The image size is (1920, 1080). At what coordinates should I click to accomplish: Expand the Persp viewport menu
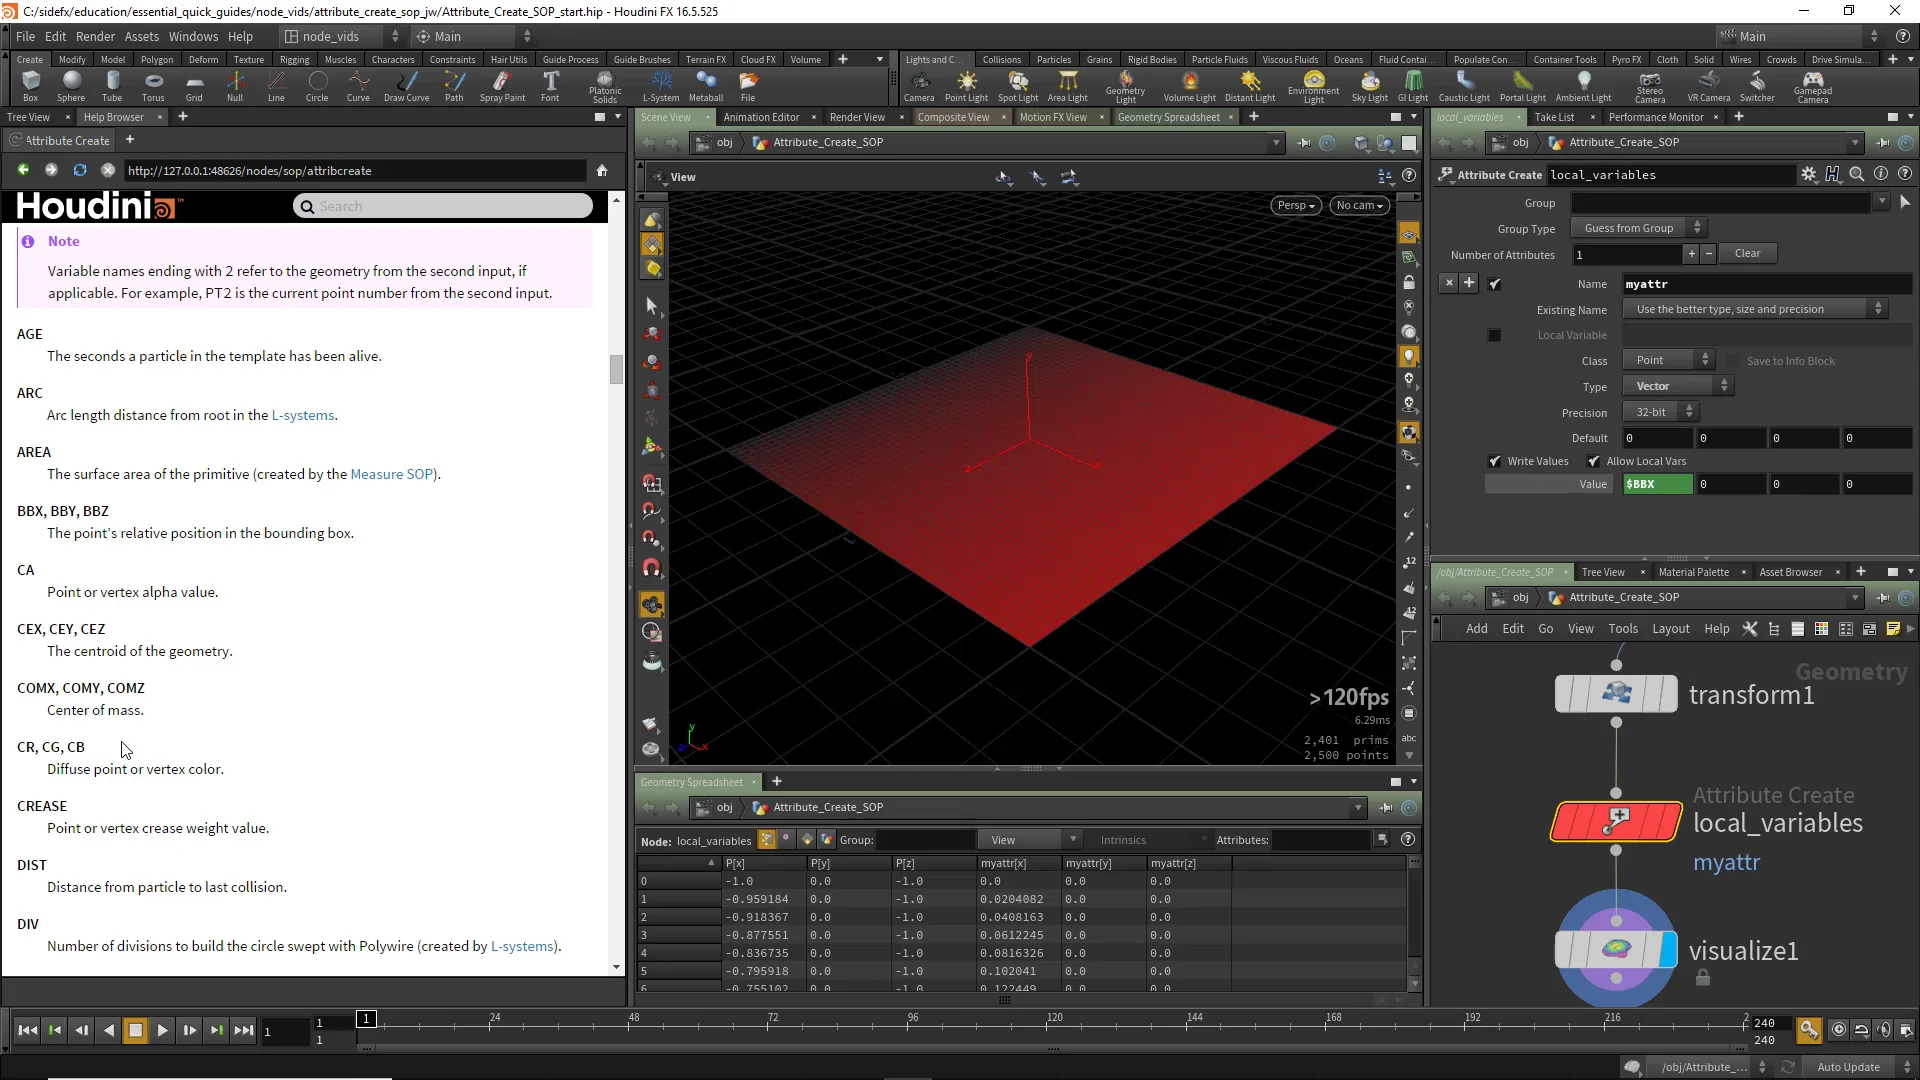[x=1295, y=205]
